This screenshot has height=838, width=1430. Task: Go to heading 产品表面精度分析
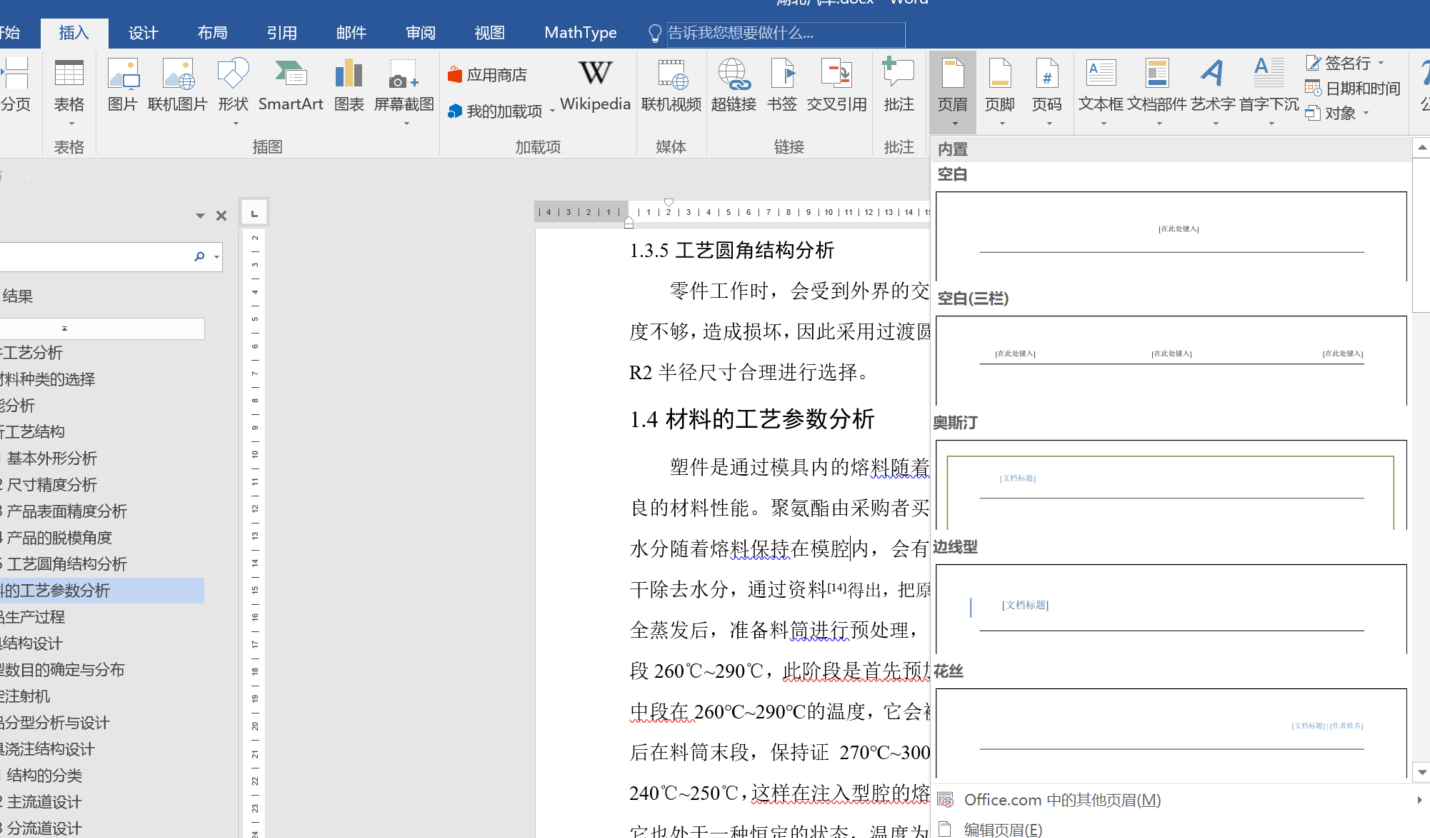click(x=65, y=511)
